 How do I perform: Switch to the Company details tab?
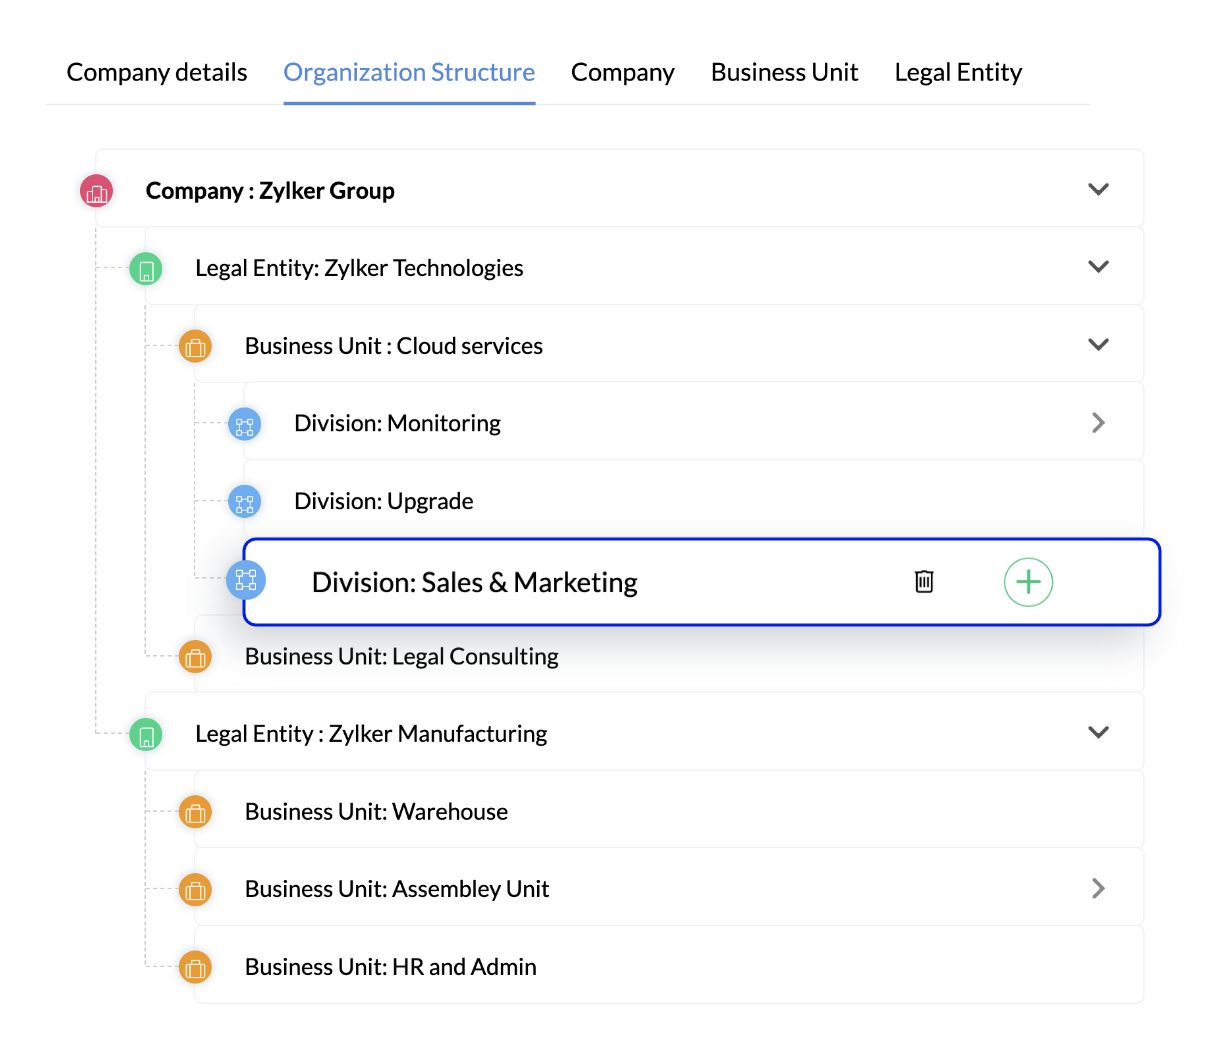[156, 72]
